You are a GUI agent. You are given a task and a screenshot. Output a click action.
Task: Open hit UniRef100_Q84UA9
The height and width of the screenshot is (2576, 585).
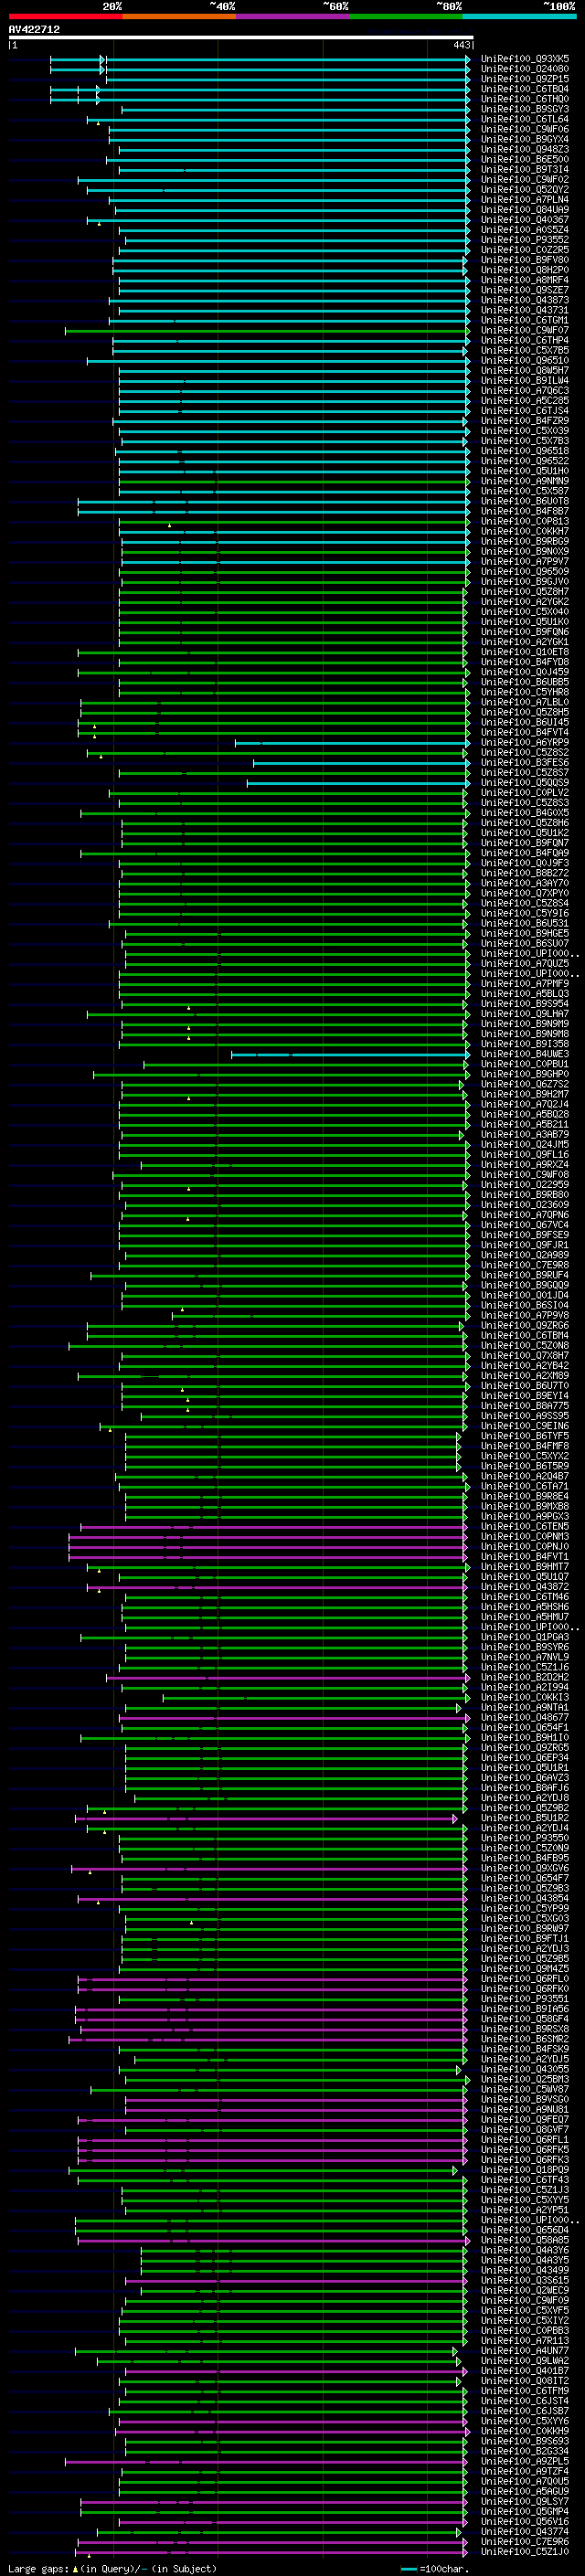coord(525,209)
